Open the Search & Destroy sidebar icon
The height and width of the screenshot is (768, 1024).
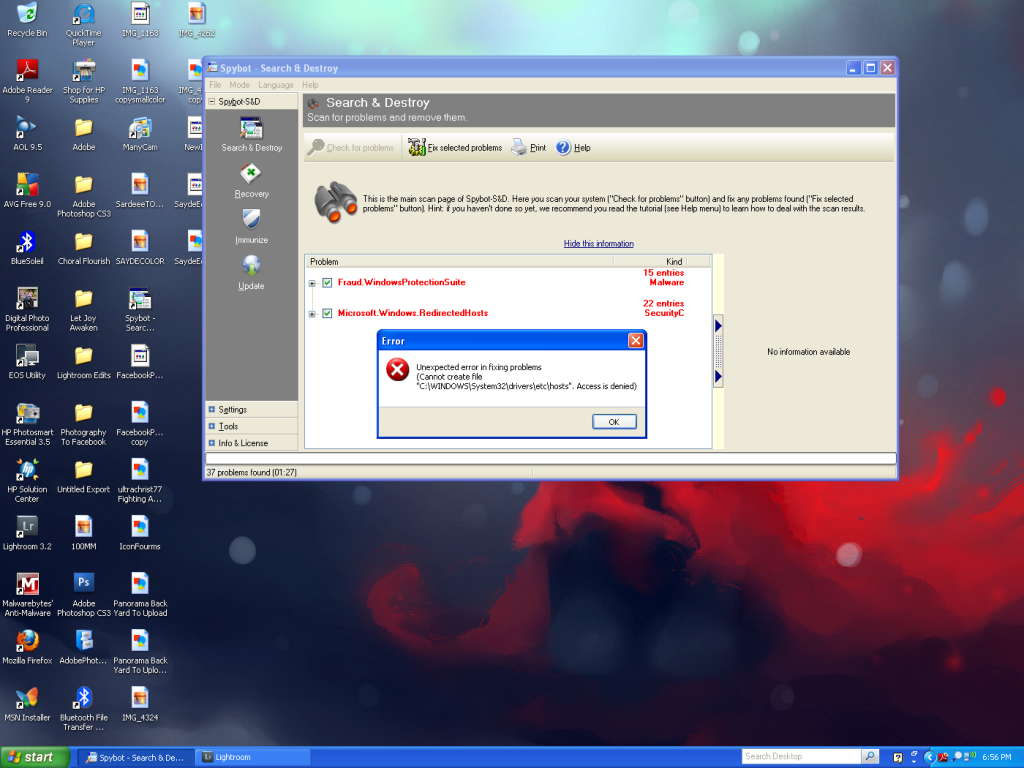click(x=251, y=135)
